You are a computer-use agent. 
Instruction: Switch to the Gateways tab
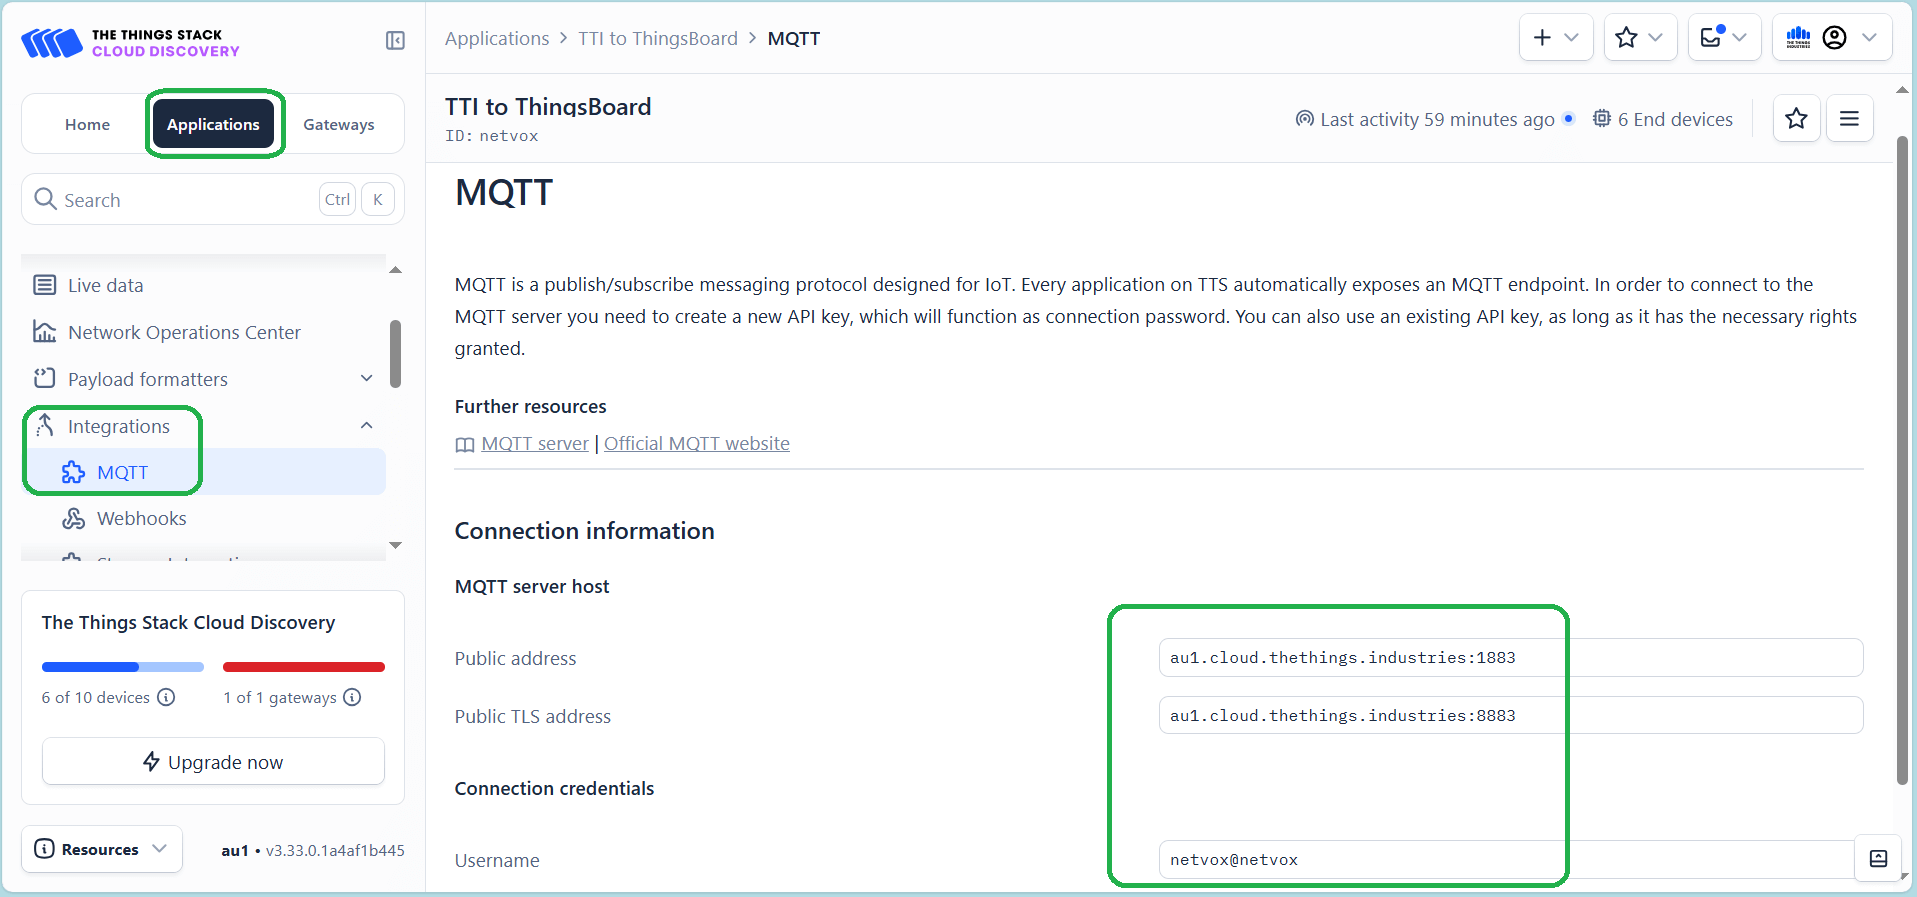pyautogui.click(x=338, y=125)
